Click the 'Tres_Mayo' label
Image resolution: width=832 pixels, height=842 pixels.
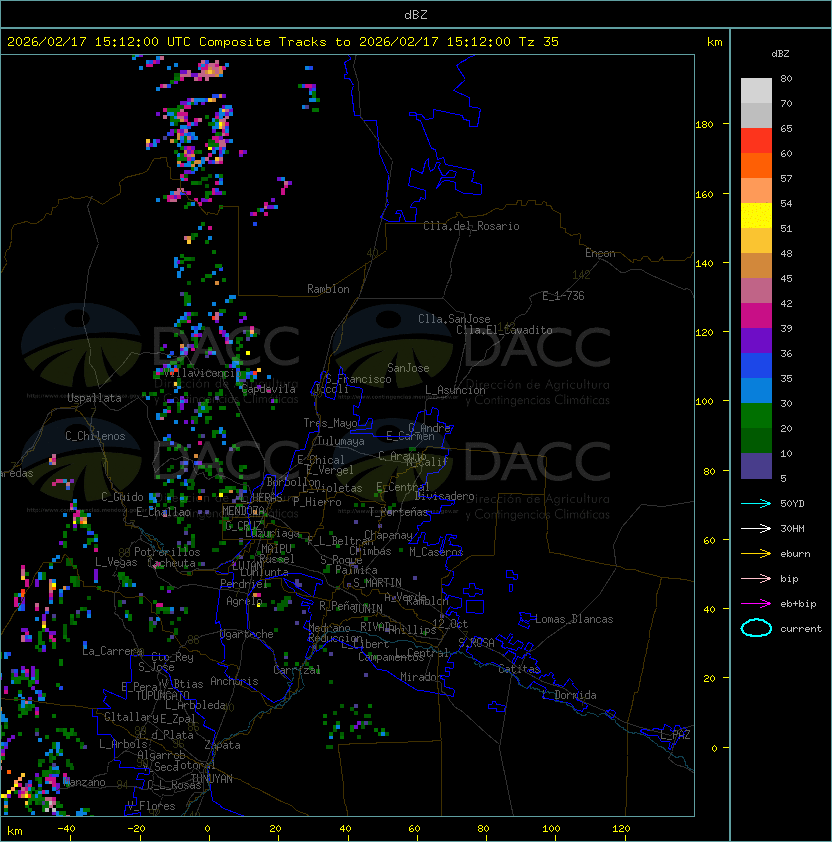click(x=330, y=423)
